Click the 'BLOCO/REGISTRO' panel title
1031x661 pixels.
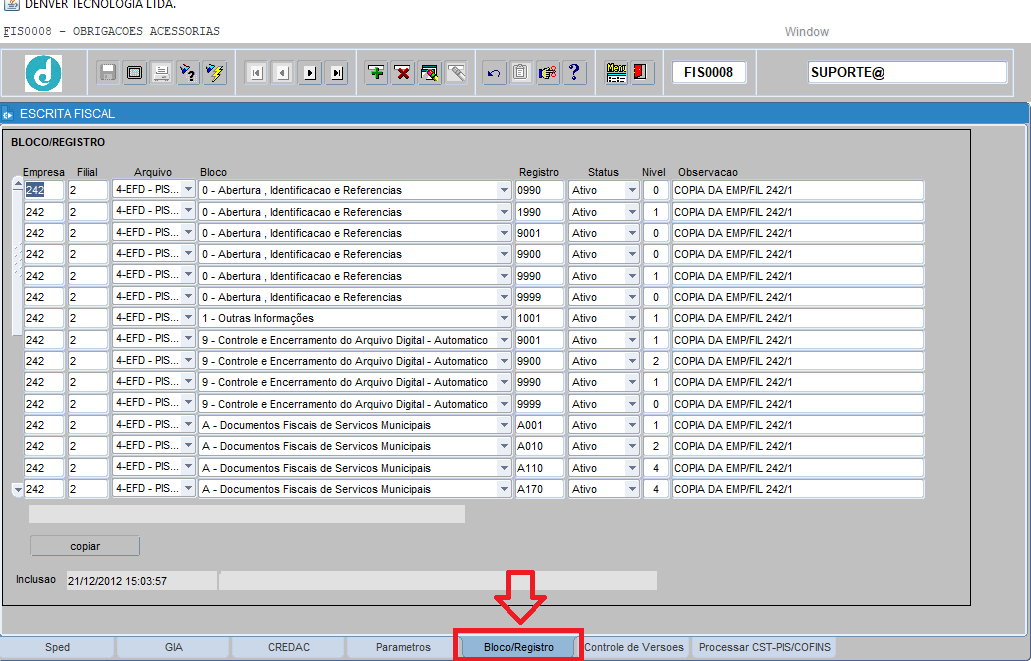[x=58, y=142]
